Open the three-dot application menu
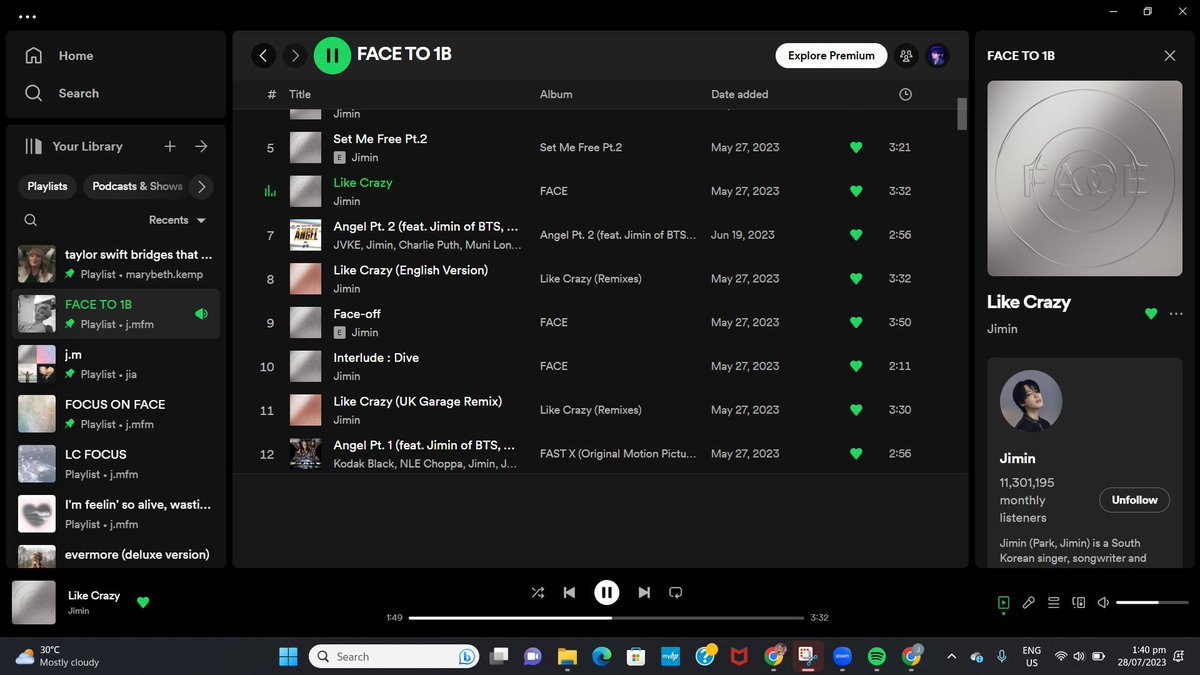Viewport: 1200px width, 675px height. (x=28, y=17)
